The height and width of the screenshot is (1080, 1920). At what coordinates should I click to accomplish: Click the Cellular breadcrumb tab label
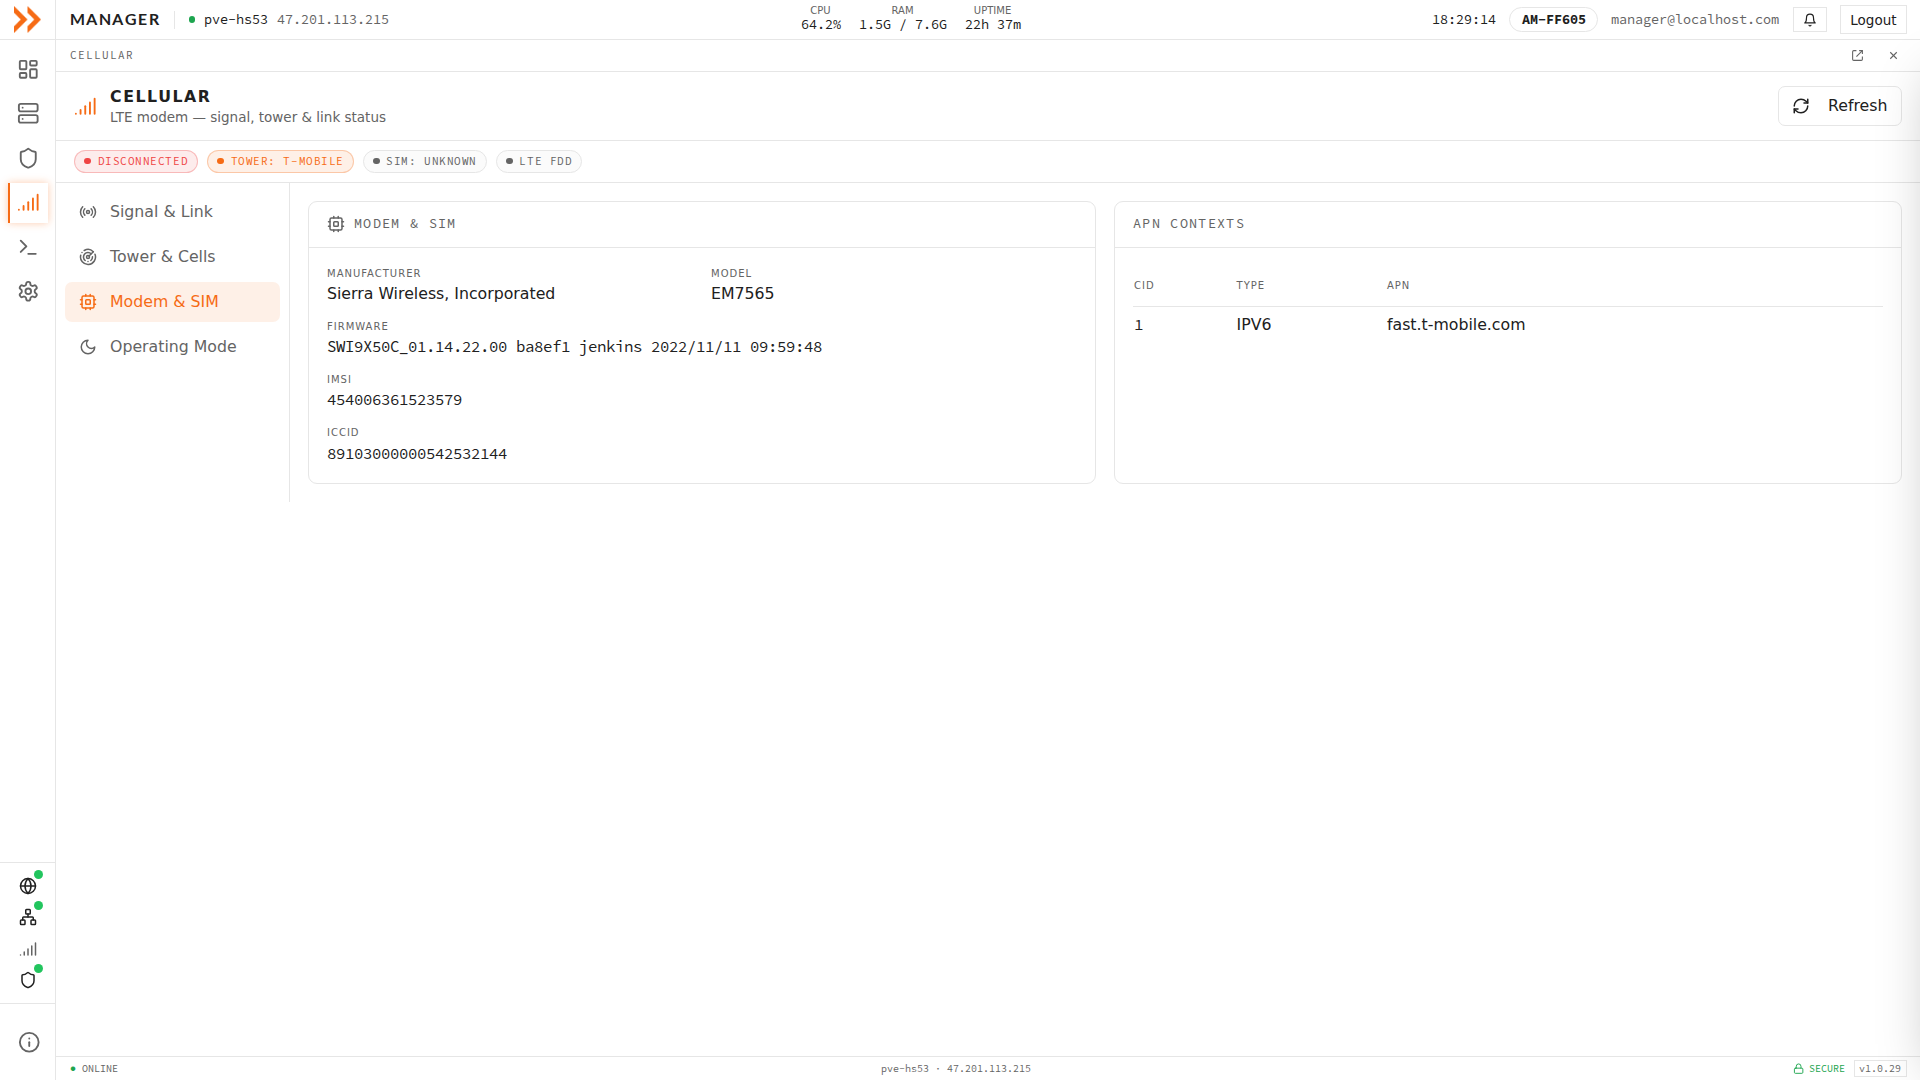coord(101,56)
